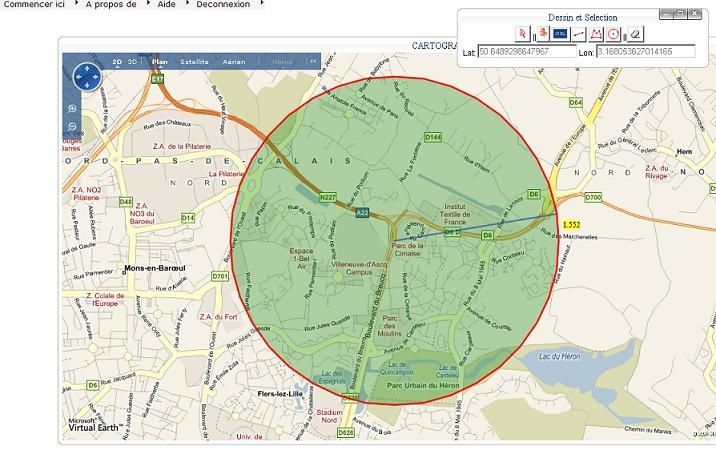Image resolution: width=716 pixels, height=450 pixels.
Task: Click the Z. Ccial de l'Europe label
Action: 105,300
